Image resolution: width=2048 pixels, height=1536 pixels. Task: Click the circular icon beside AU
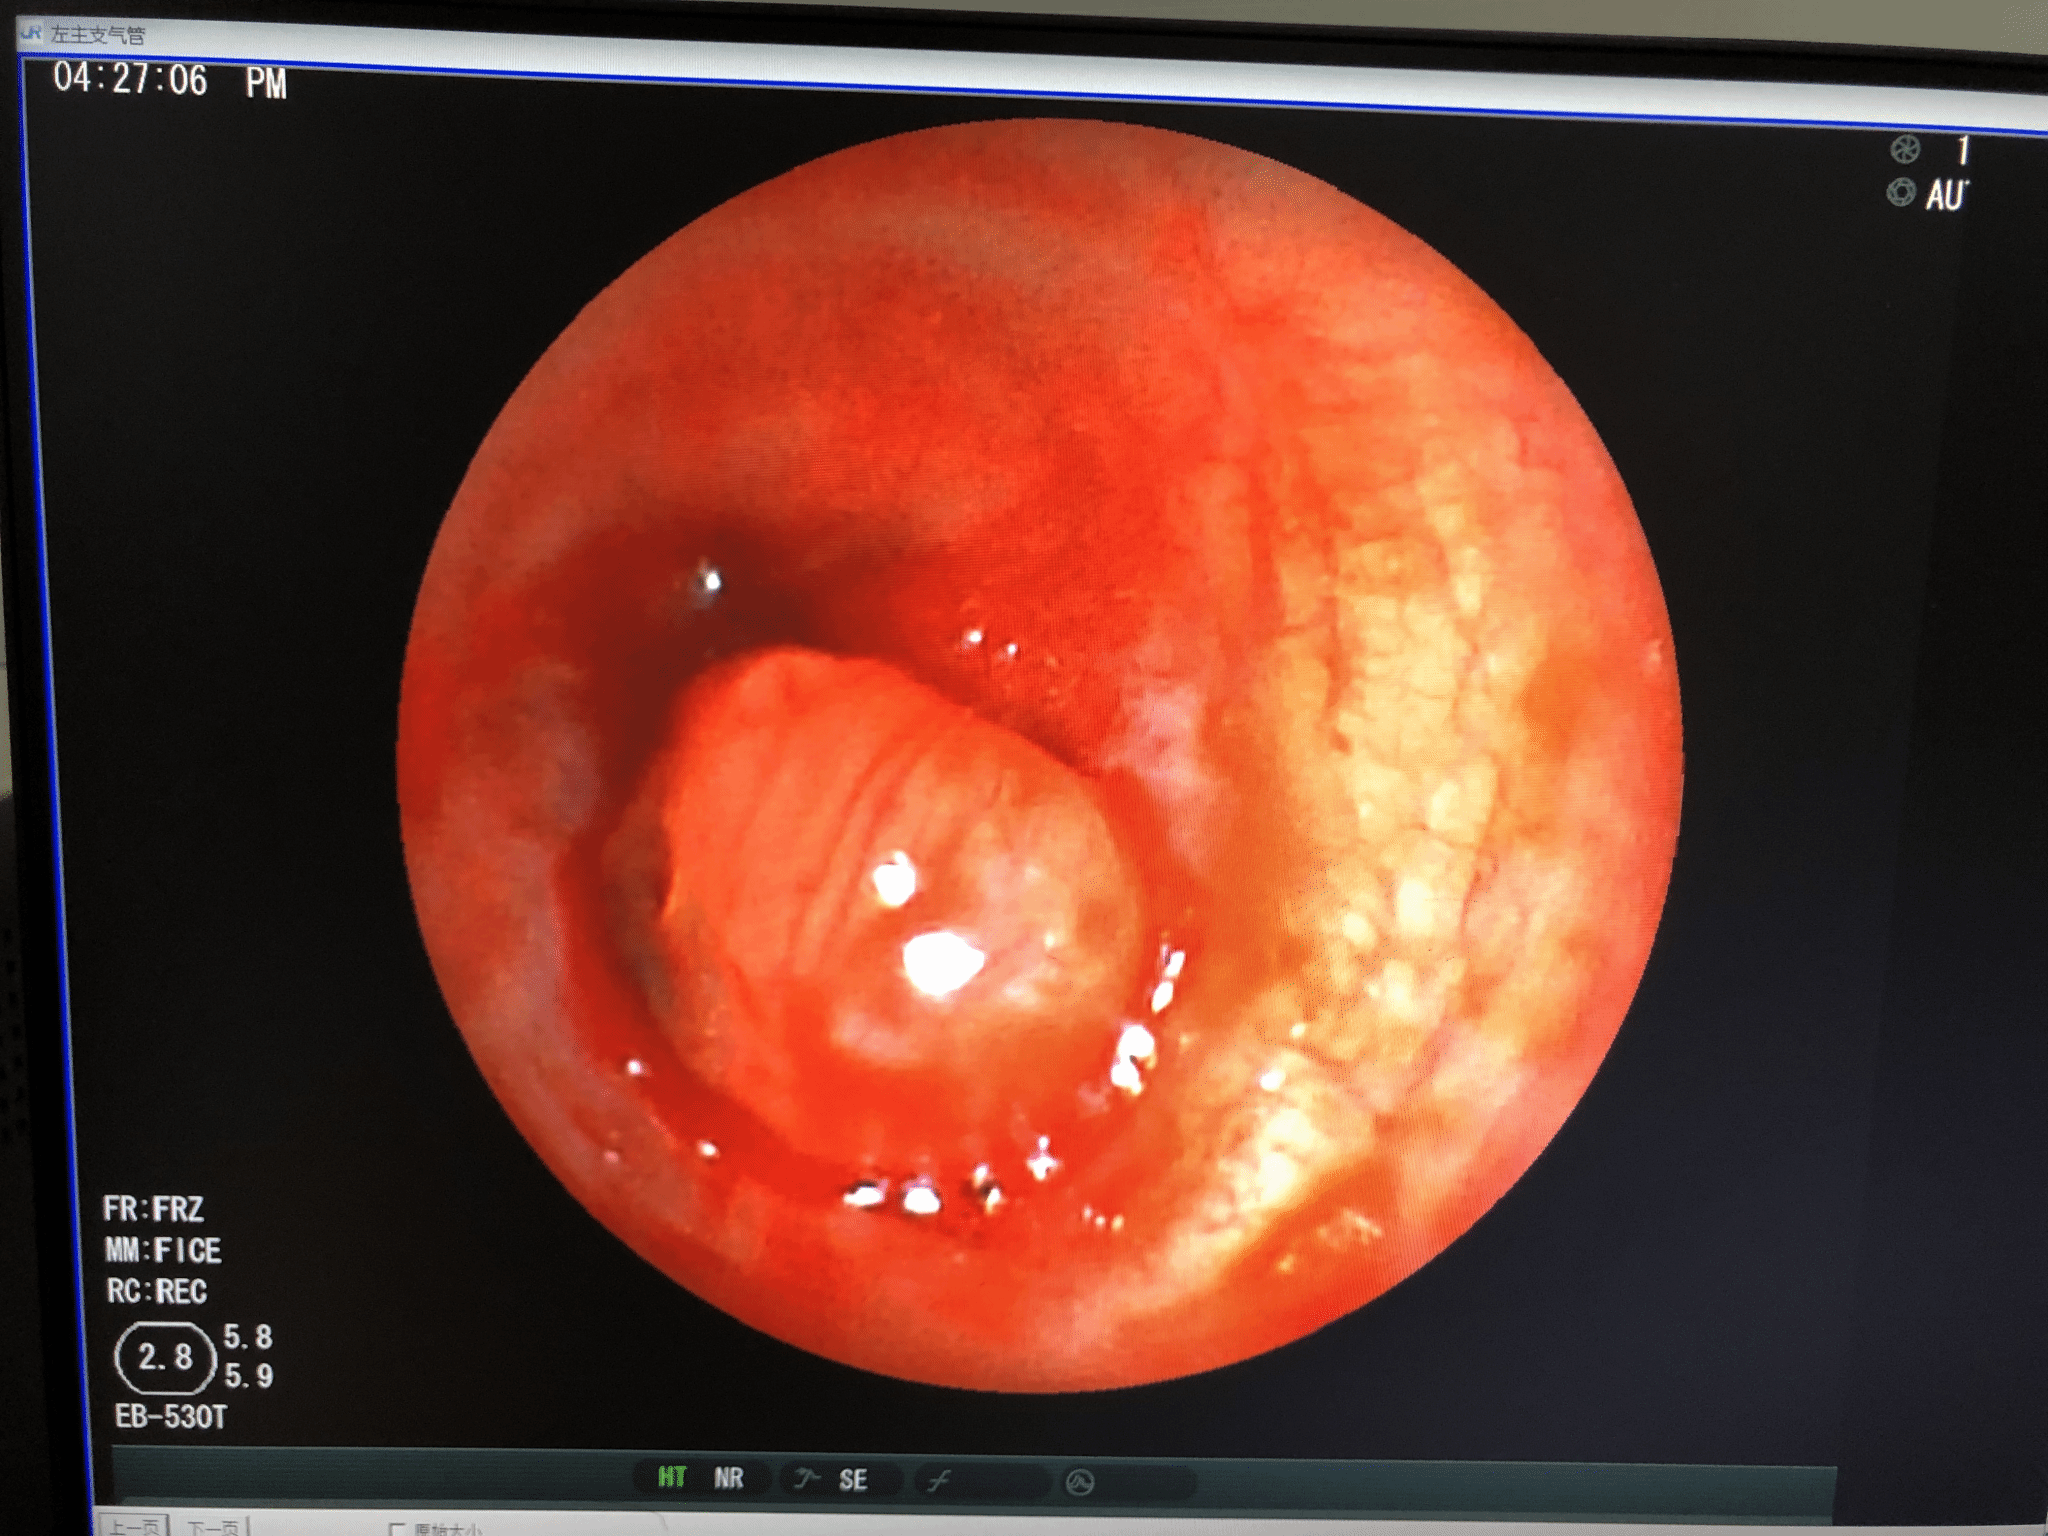click(x=1900, y=192)
